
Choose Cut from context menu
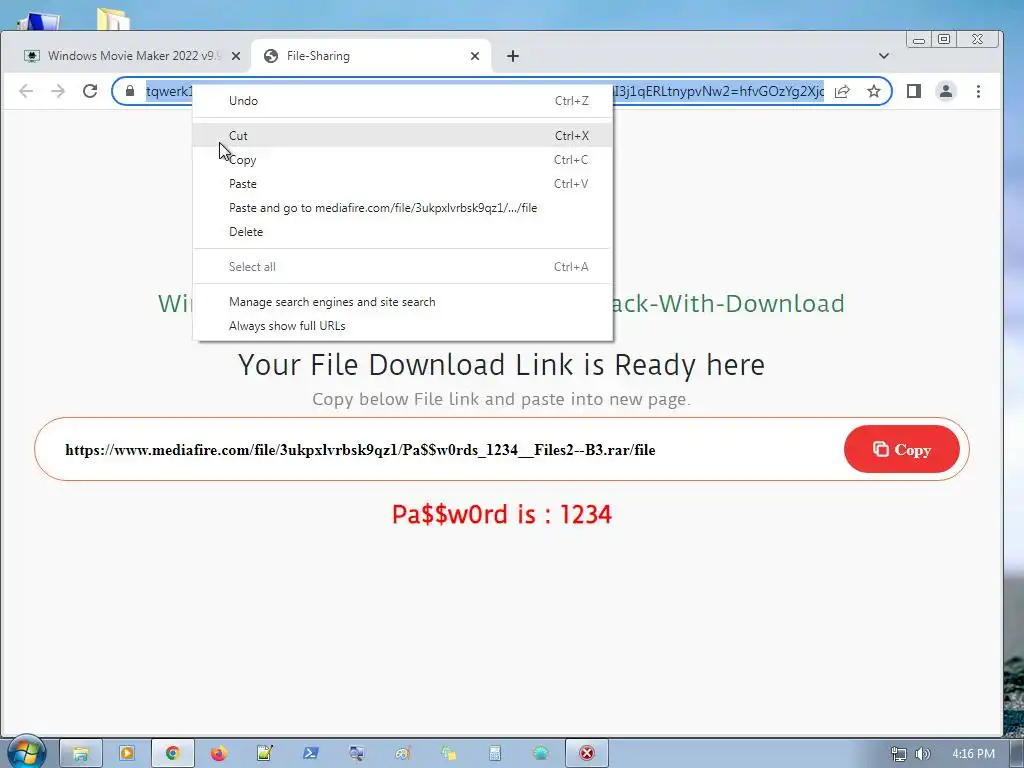click(403, 136)
